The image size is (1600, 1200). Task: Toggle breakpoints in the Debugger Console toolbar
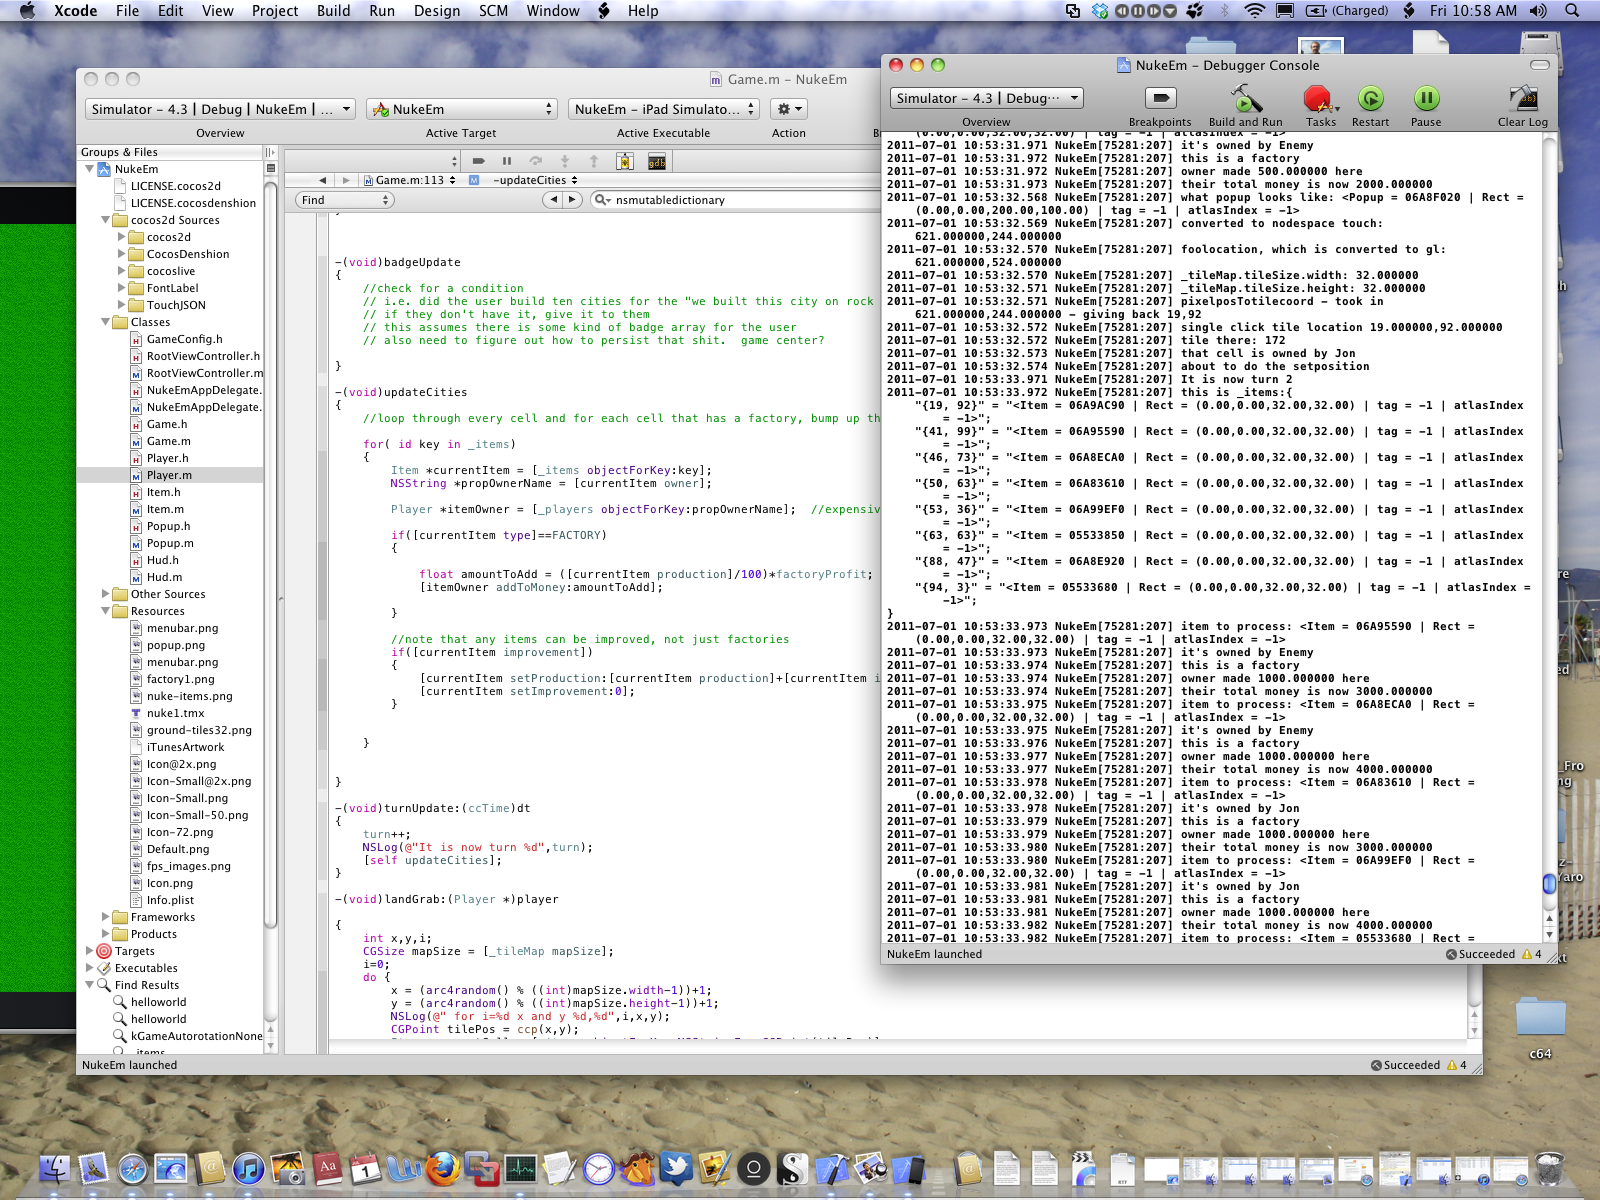point(1160,99)
